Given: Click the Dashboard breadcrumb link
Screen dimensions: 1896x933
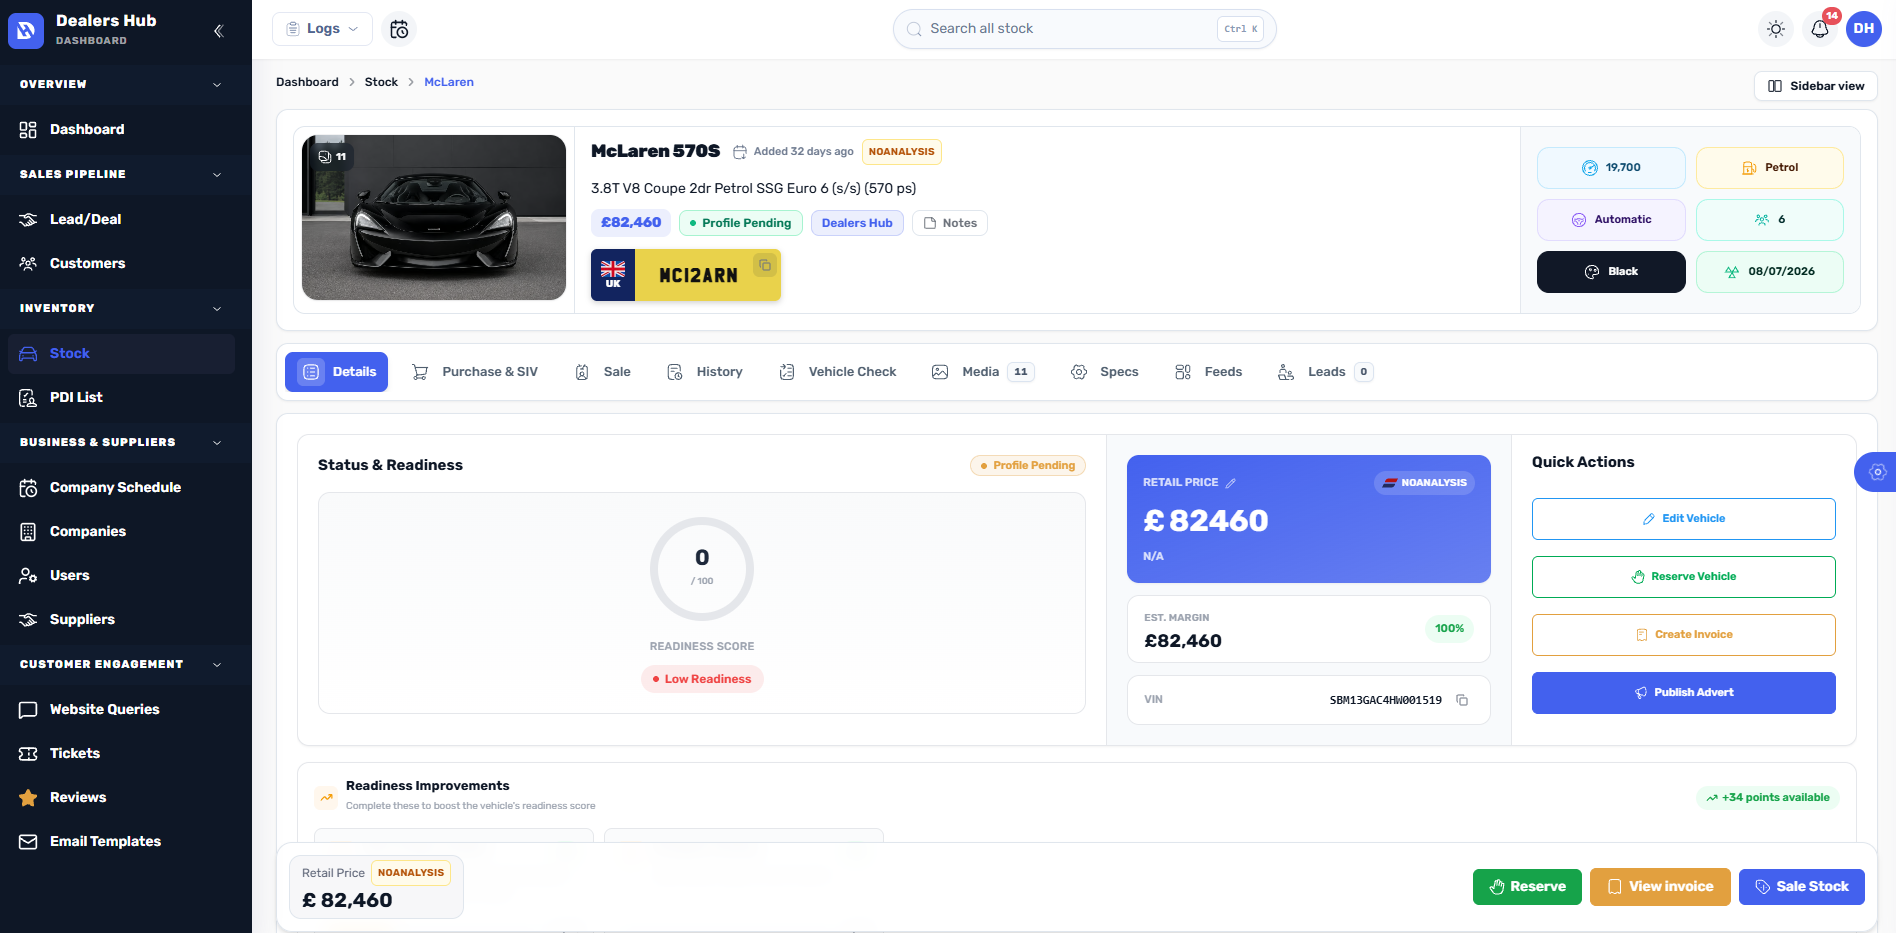Looking at the screenshot, I should (x=307, y=82).
